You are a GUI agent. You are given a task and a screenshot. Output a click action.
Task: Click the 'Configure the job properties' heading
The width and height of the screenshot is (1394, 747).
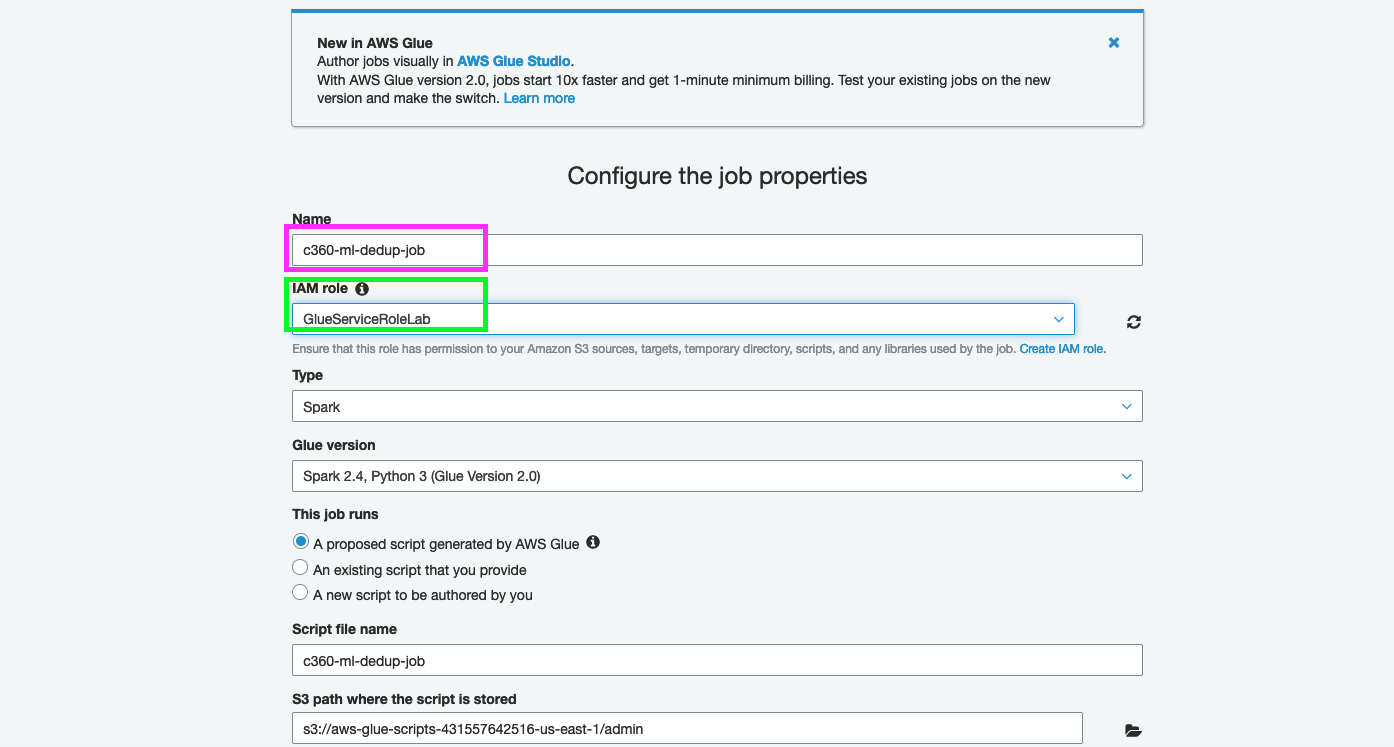[x=717, y=176]
